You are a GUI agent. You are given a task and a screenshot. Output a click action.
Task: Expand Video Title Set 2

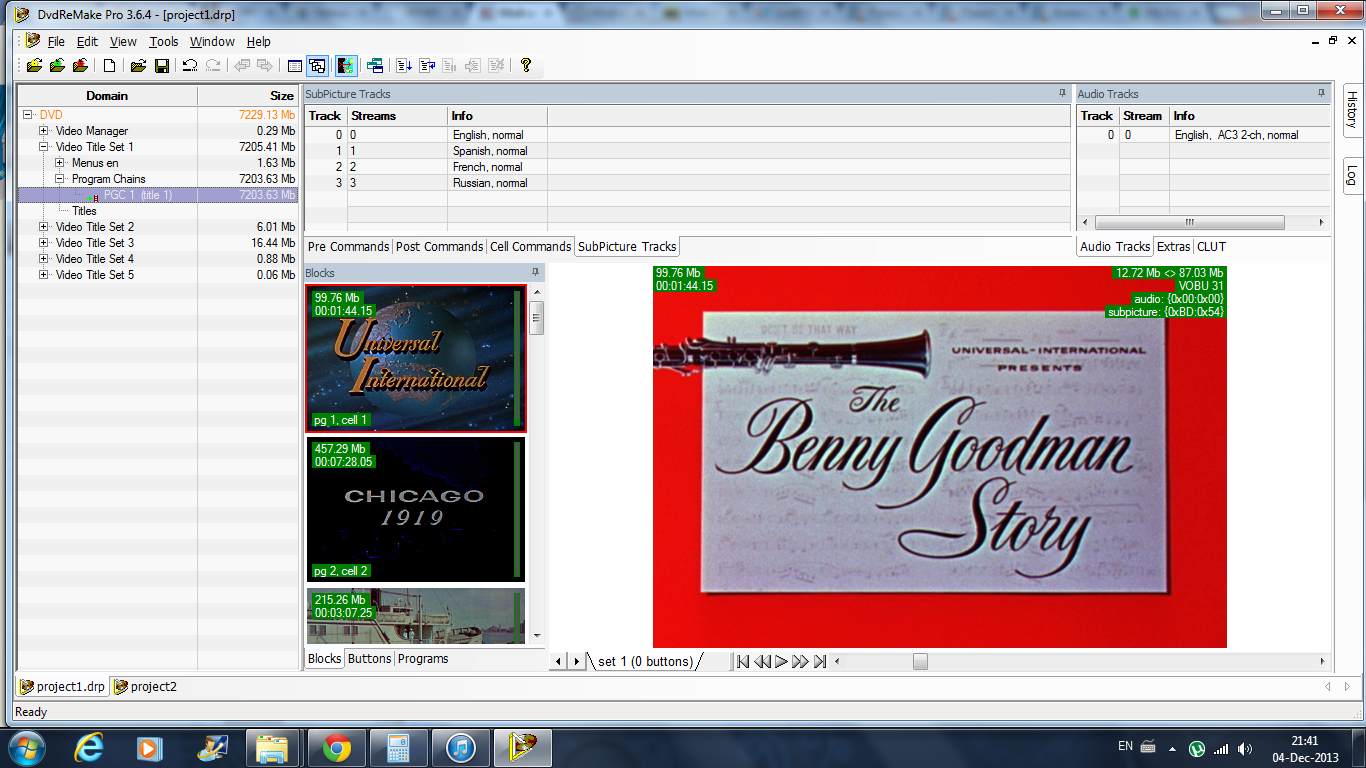pos(44,227)
